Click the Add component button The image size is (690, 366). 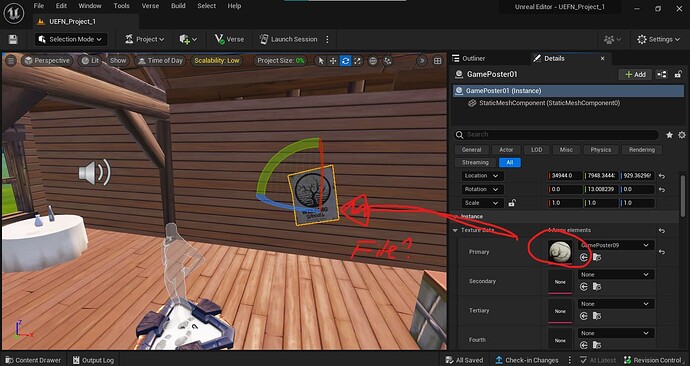(635, 74)
